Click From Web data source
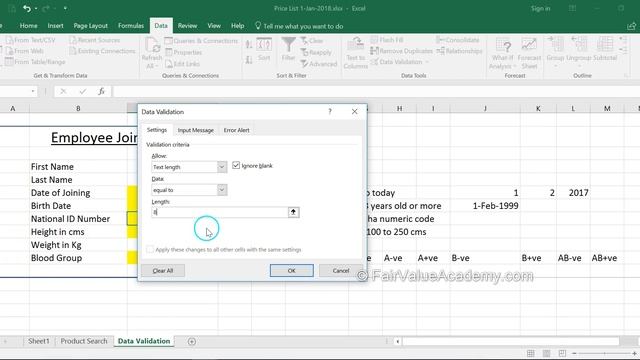Screen dimensions: 640x360 point(24,51)
